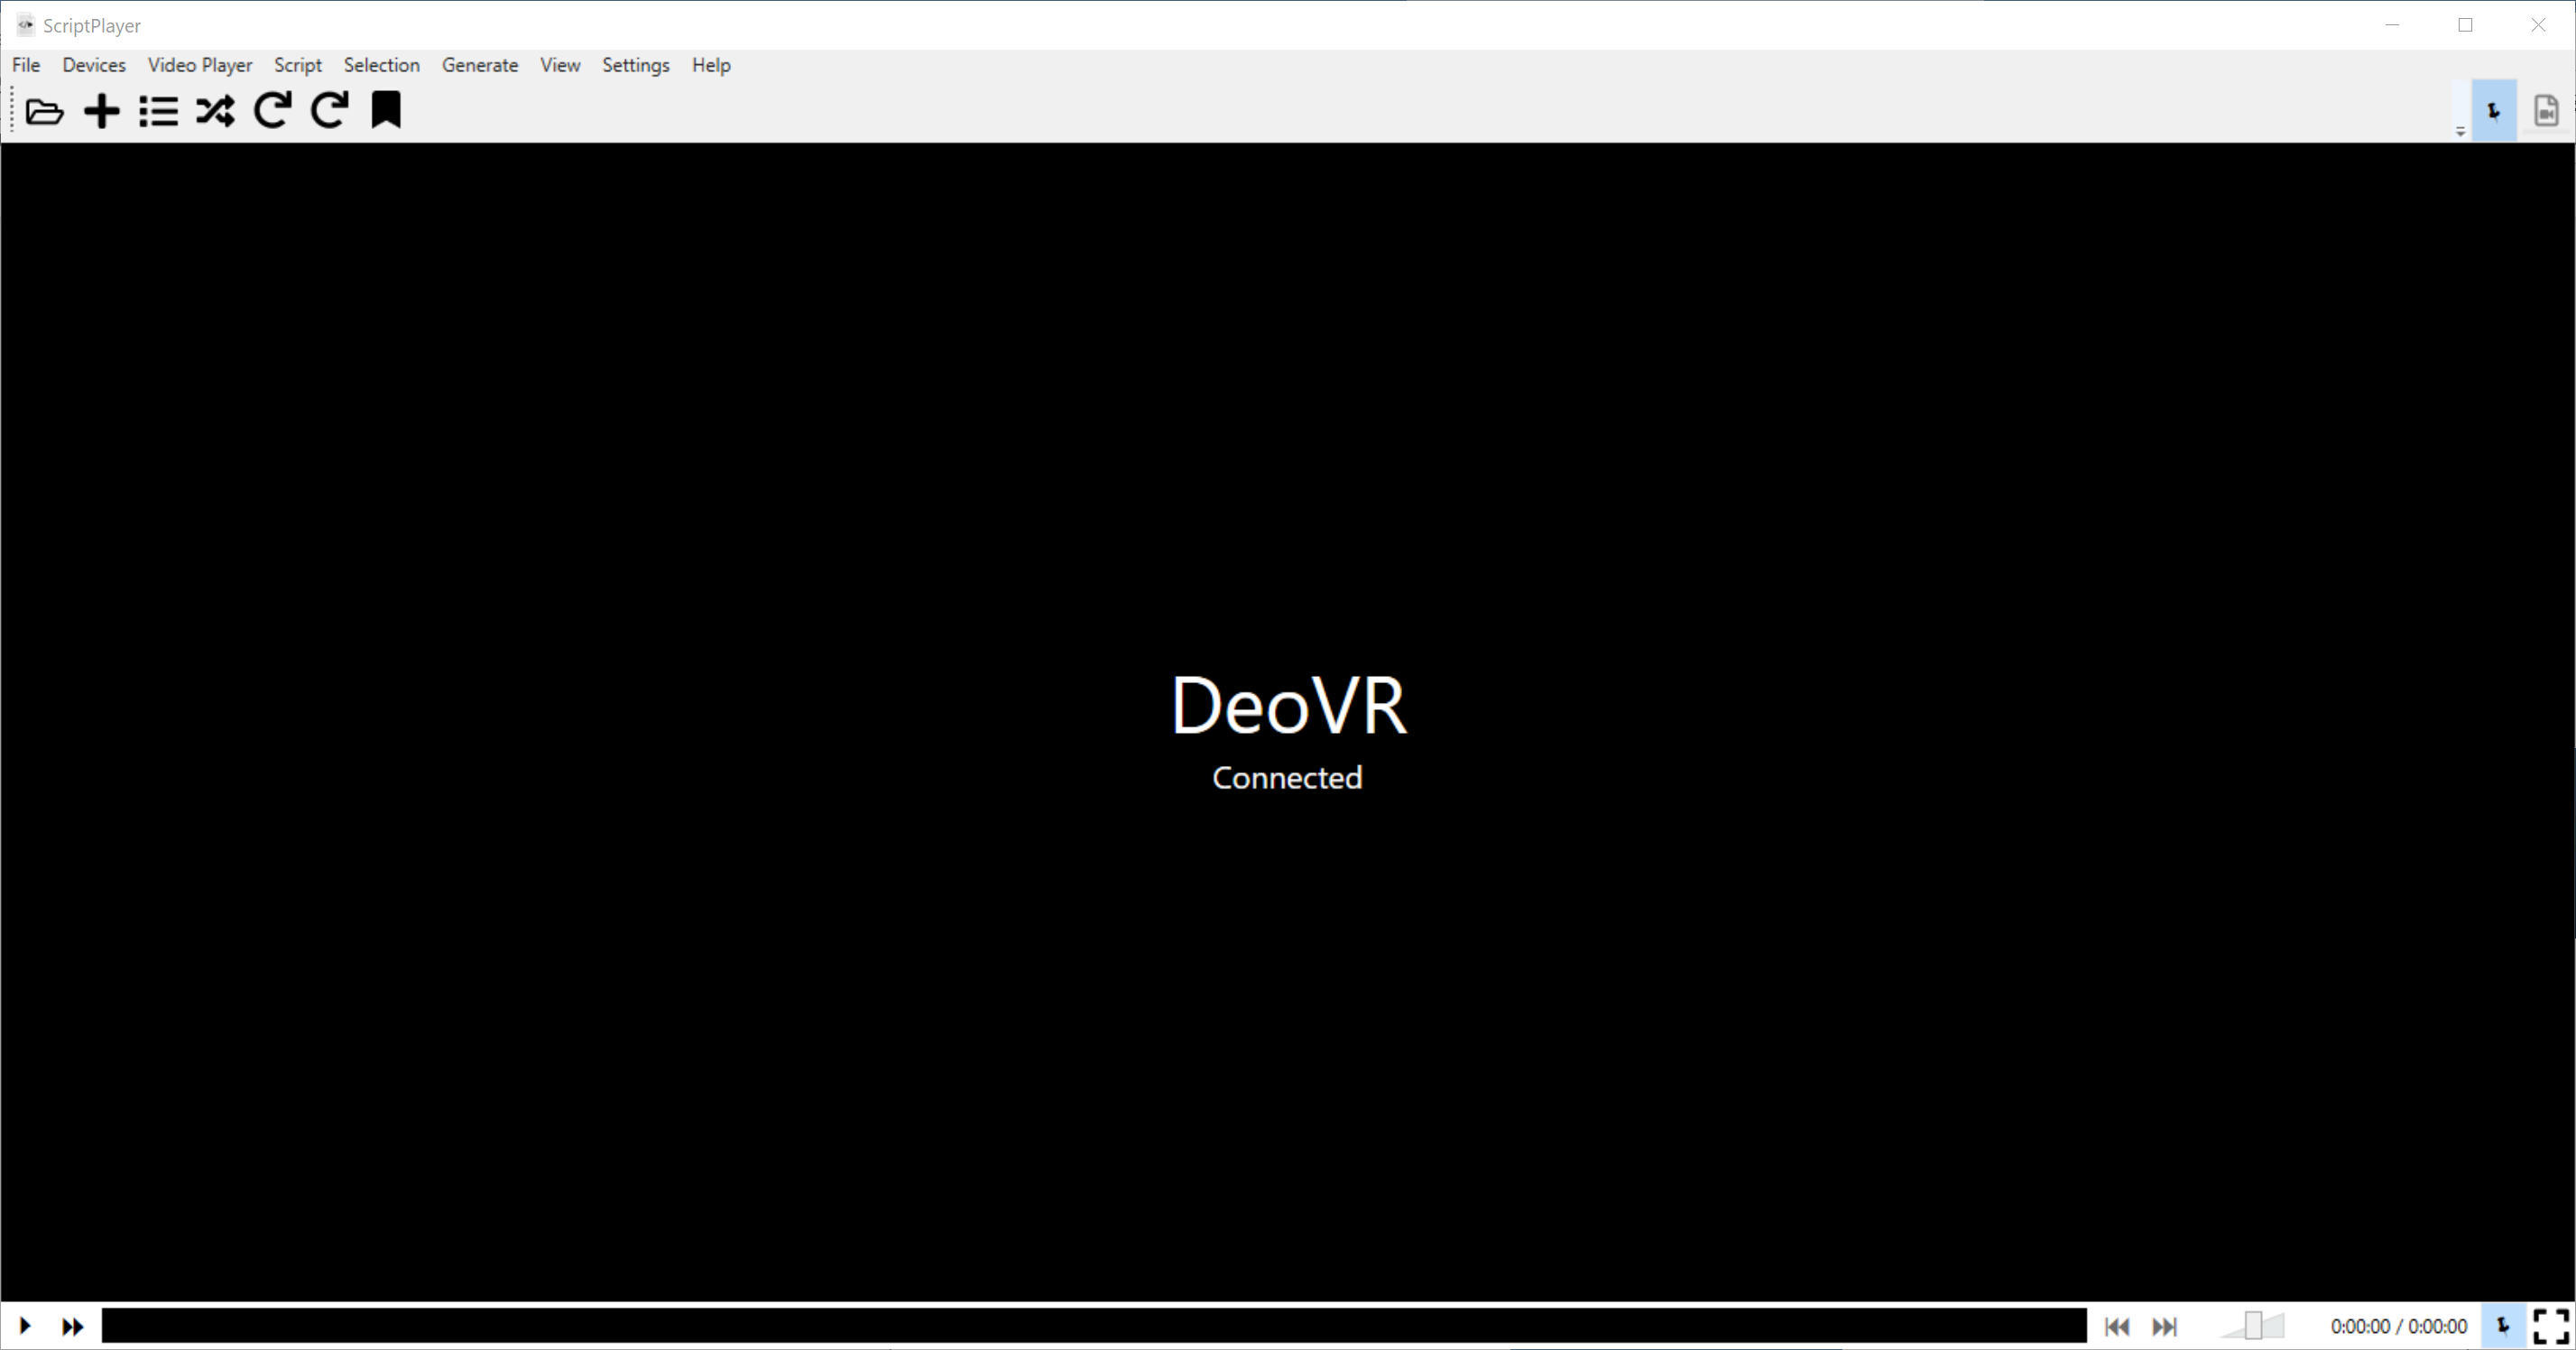Adjust the volume slider
2576x1350 pixels.
pyautogui.click(x=2252, y=1326)
